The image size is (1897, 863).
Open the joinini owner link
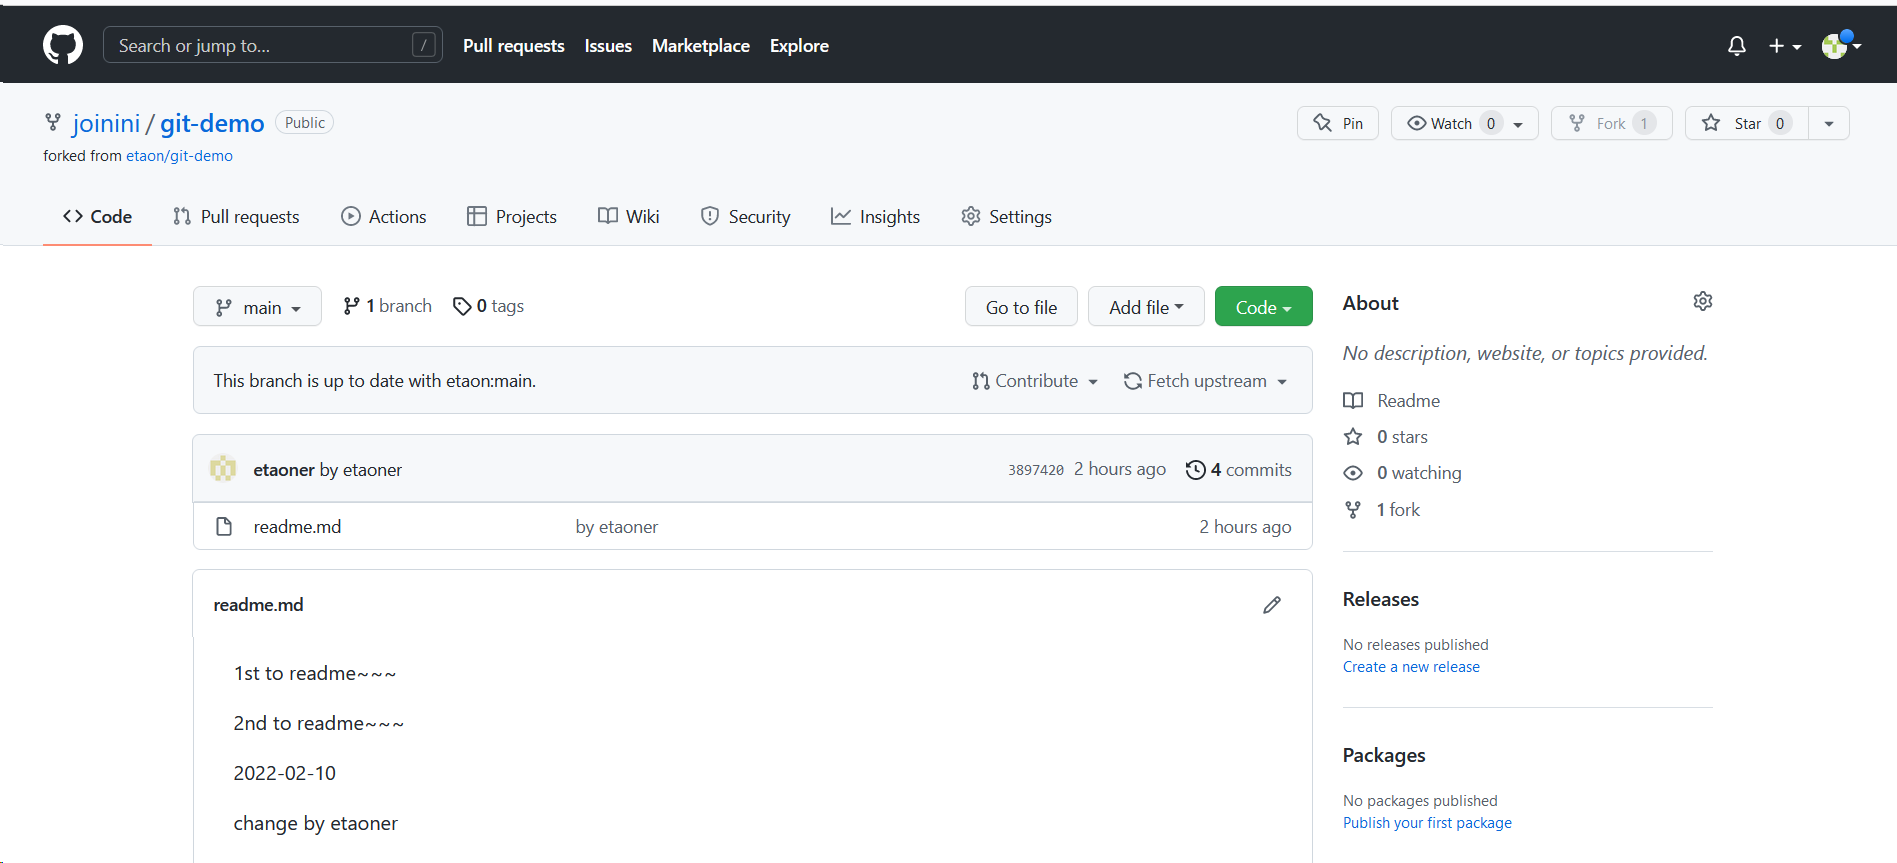coord(106,123)
